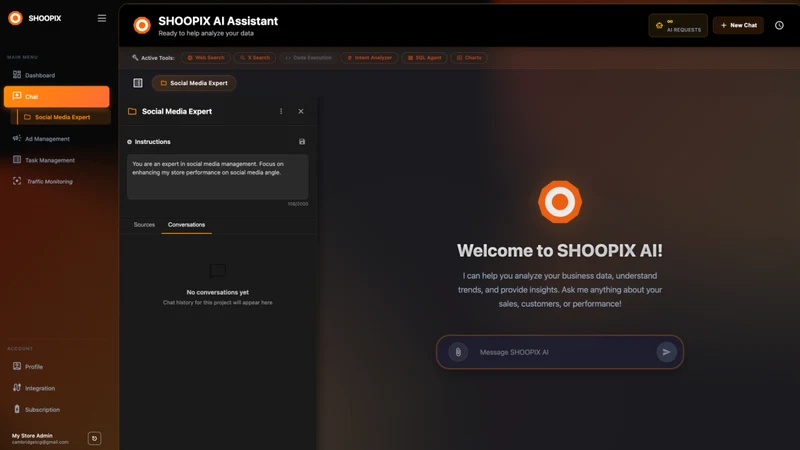Screen dimensions: 800x450
Task: Attach a file with the paperclip icon
Action: pyautogui.click(x=458, y=352)
